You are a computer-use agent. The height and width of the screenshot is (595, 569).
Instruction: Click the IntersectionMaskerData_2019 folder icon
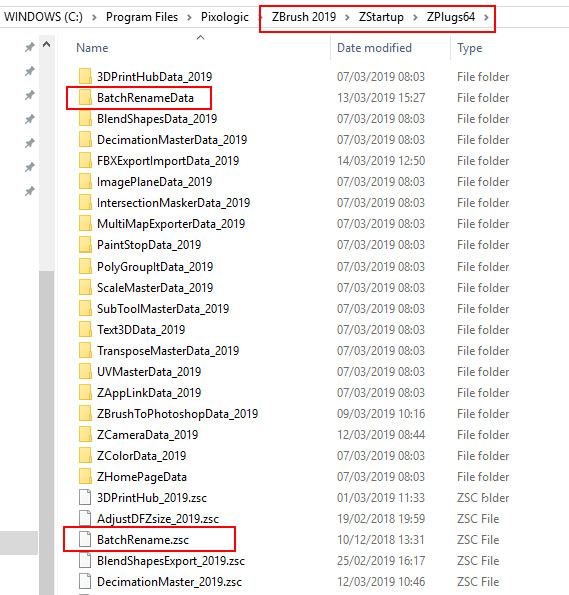pos(85,203)
